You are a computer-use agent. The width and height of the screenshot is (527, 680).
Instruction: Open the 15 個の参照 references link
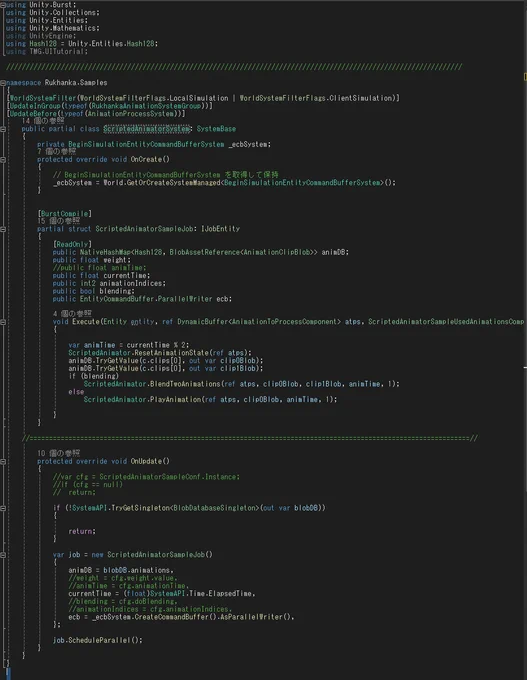click(x=58, y=221)
